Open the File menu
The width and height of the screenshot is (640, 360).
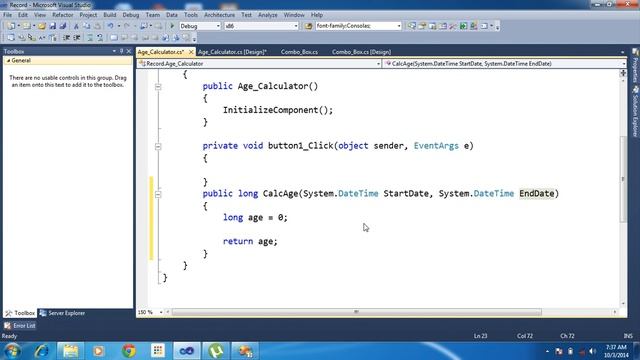[x=7, y=15]
